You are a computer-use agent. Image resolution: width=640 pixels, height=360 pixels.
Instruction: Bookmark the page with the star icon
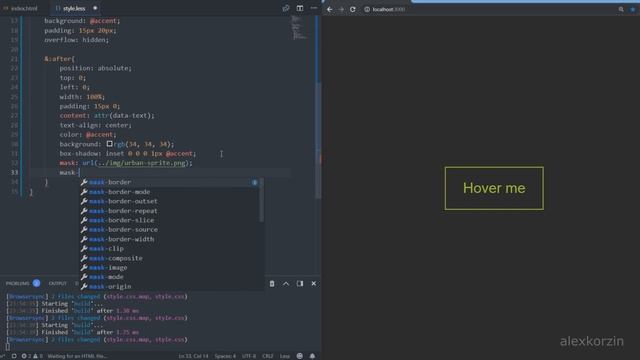632,9
